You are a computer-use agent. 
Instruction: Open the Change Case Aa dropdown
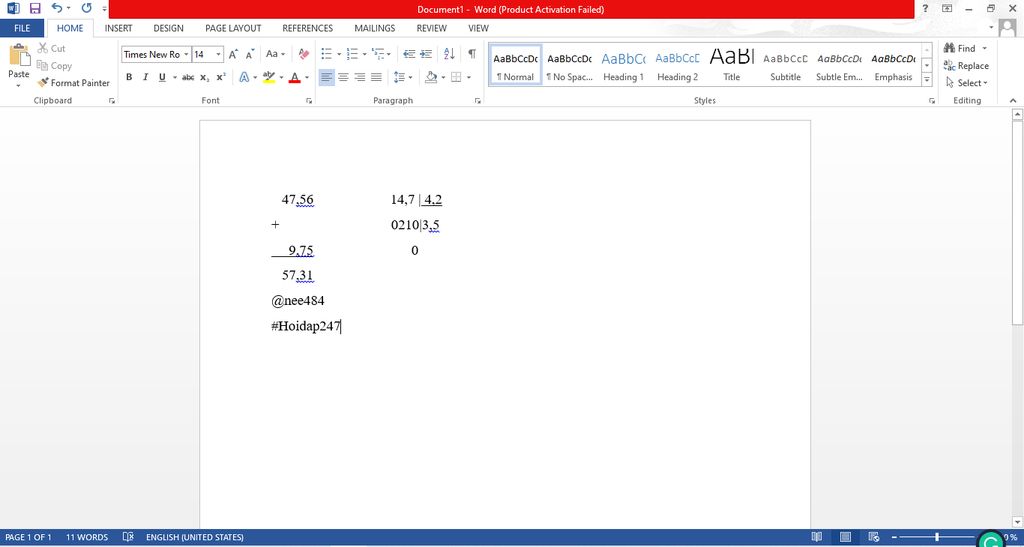(x=276, y=54)
